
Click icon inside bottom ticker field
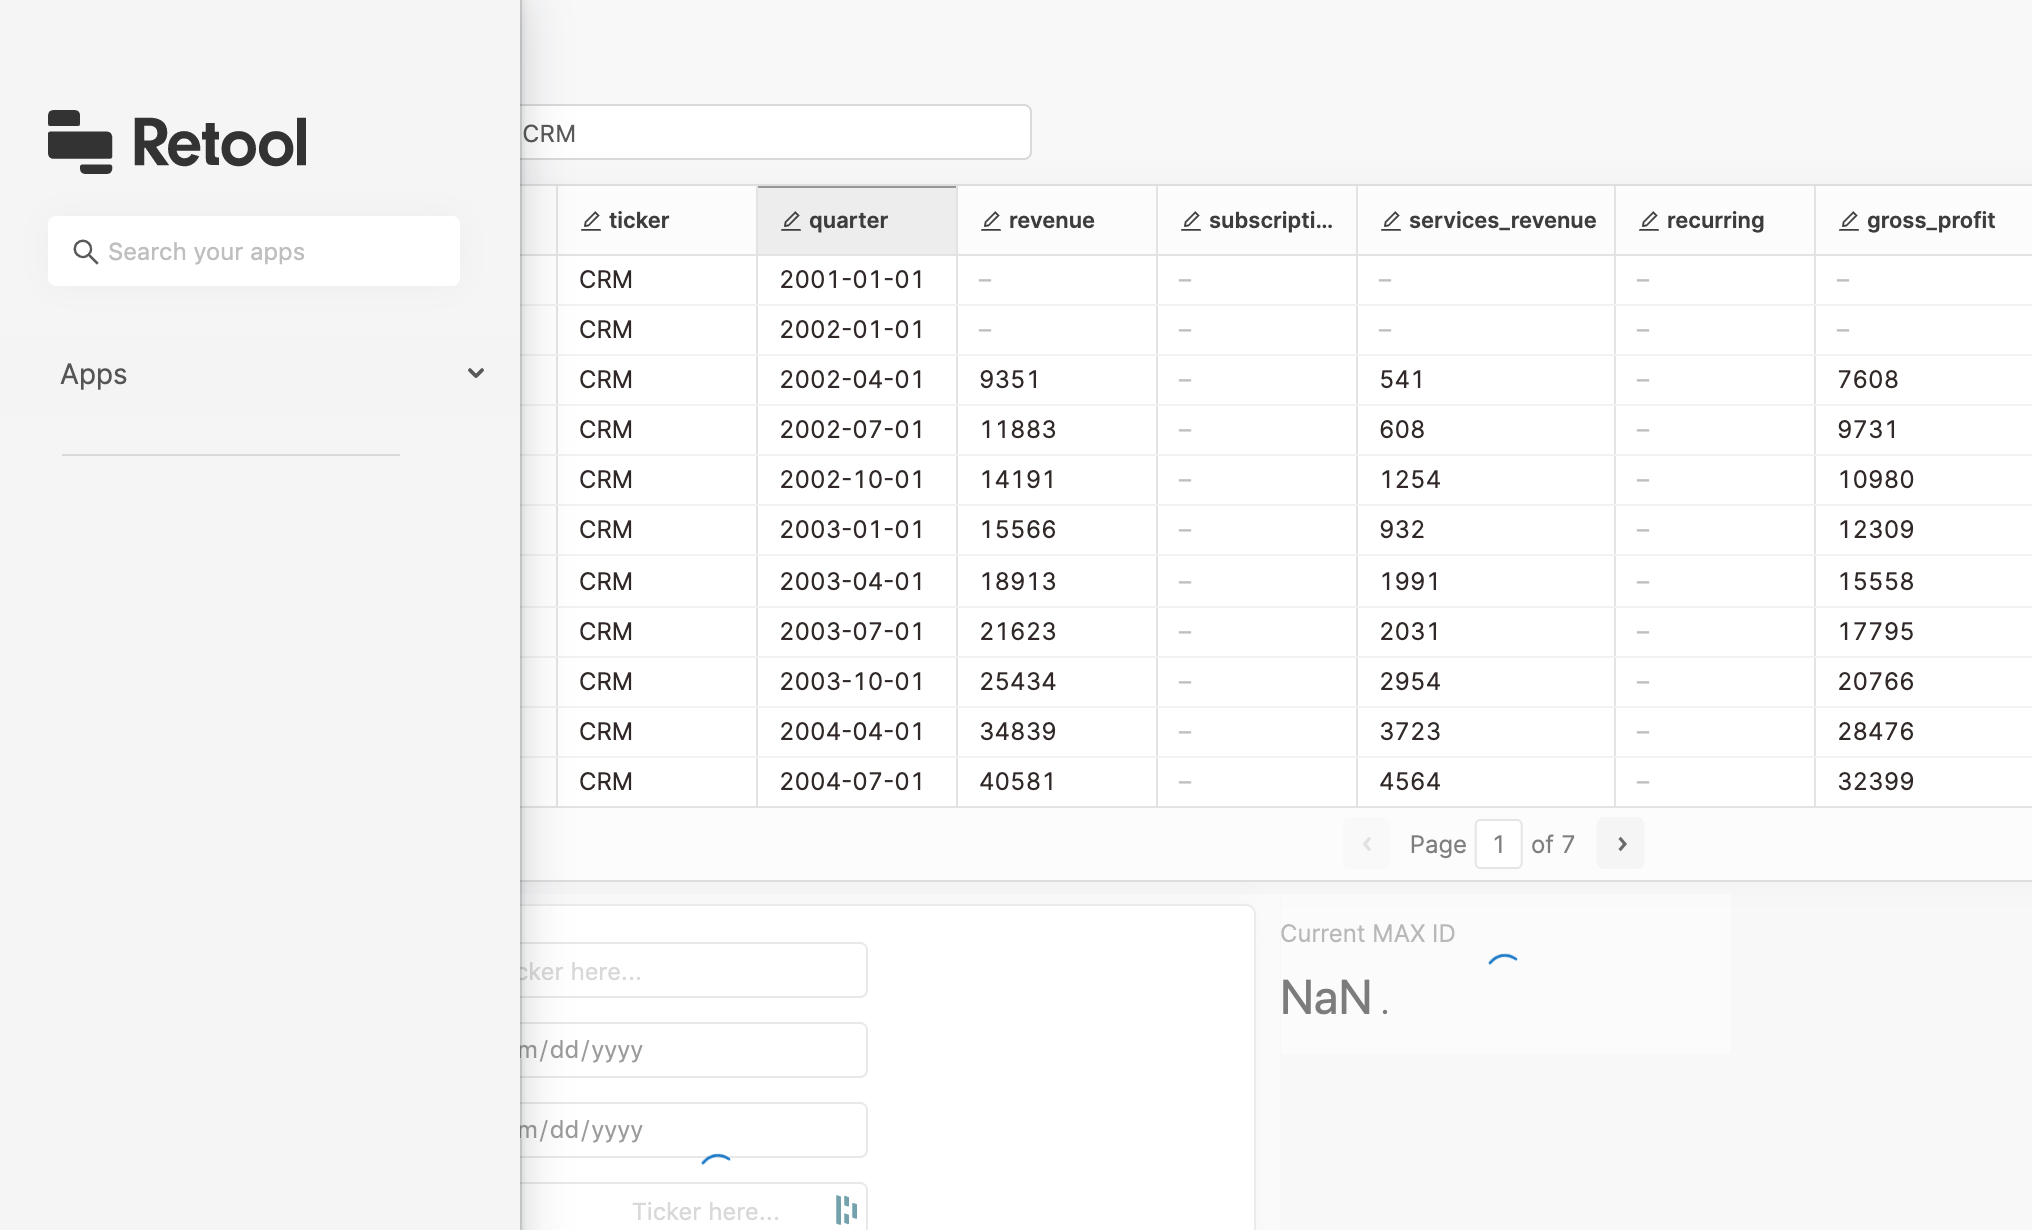click(x=846, y=1210)
